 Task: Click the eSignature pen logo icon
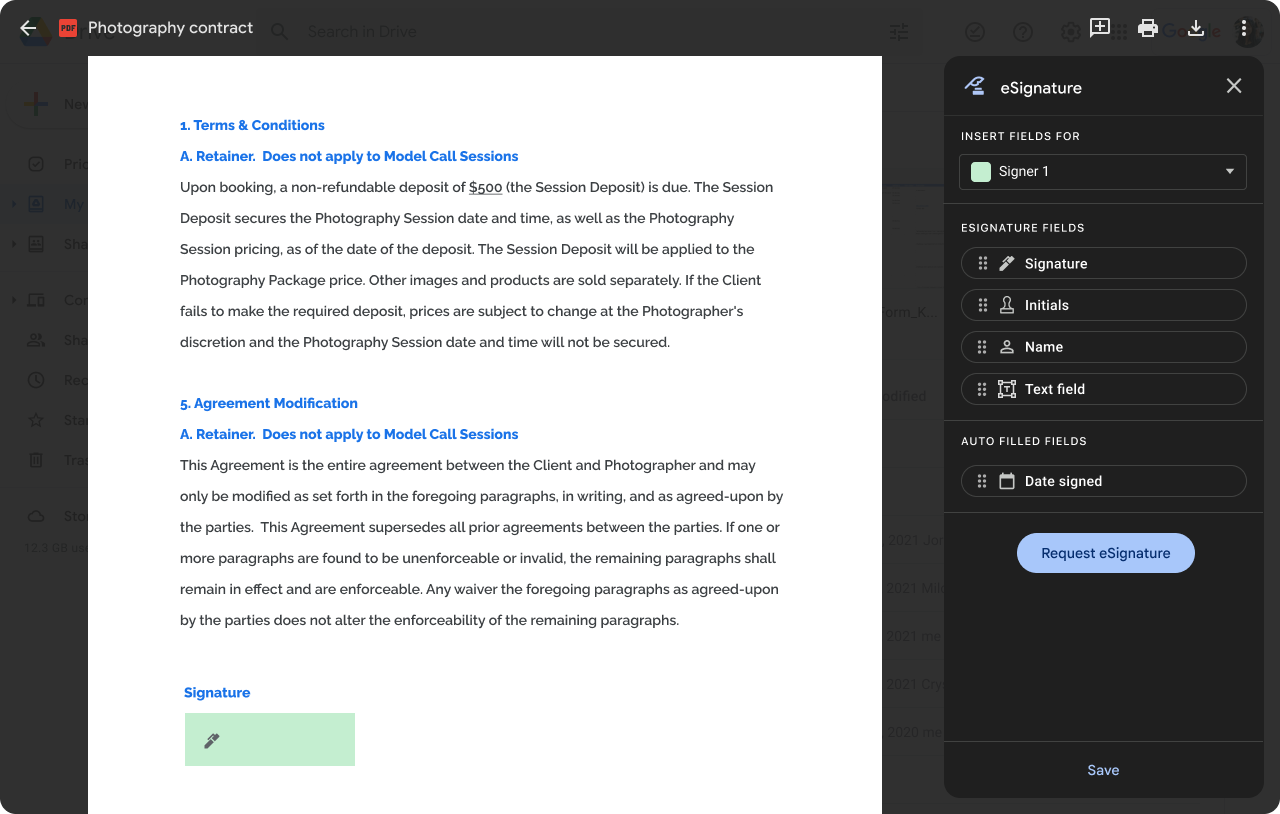[974, 86]
